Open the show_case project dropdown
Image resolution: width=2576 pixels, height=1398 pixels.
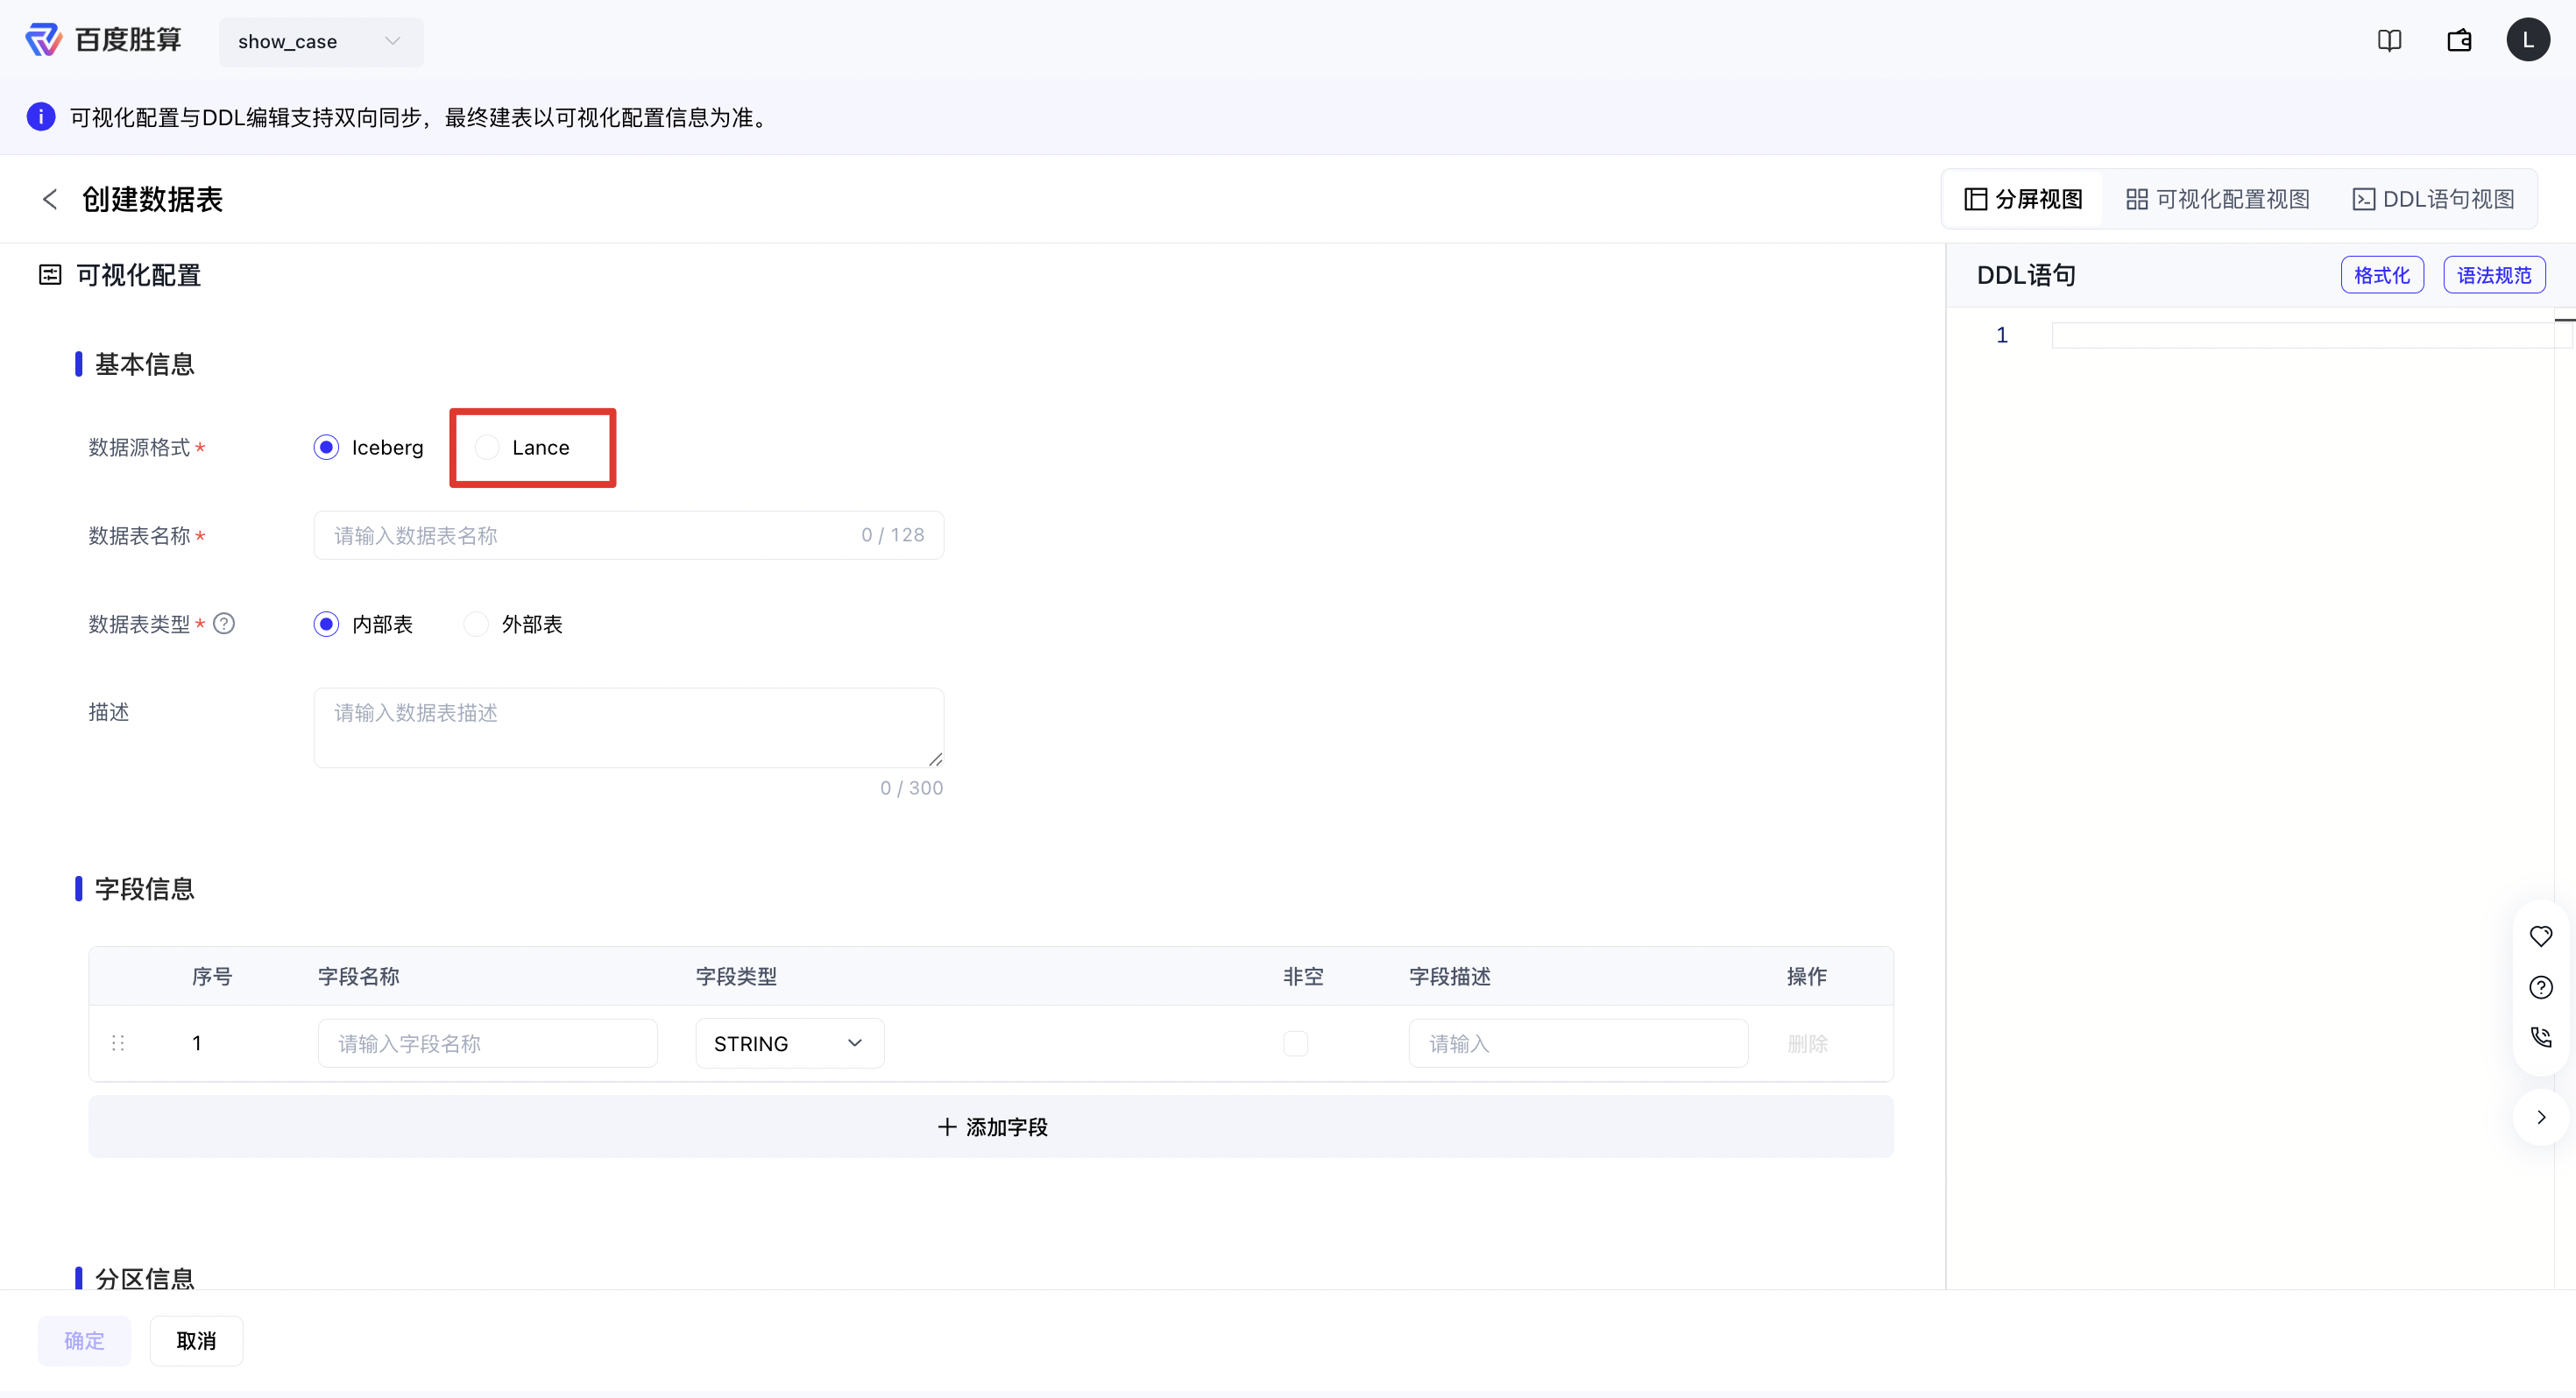tap(321, 42)
